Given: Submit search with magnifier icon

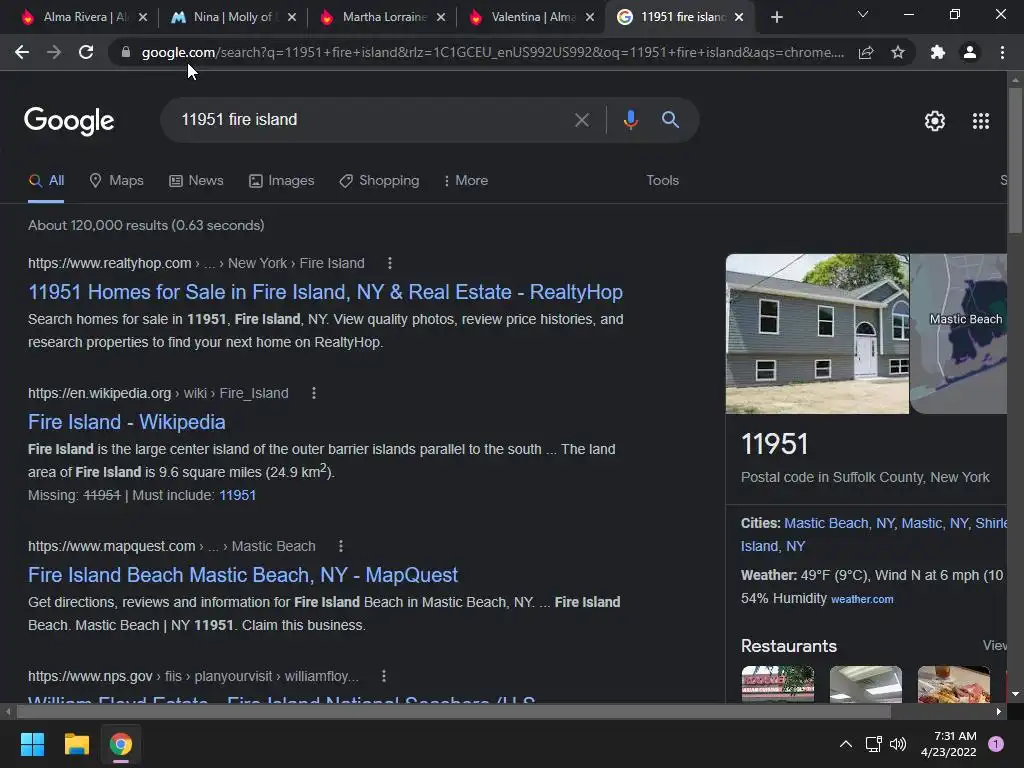Looking at the screenshot, I should [670, 120].
